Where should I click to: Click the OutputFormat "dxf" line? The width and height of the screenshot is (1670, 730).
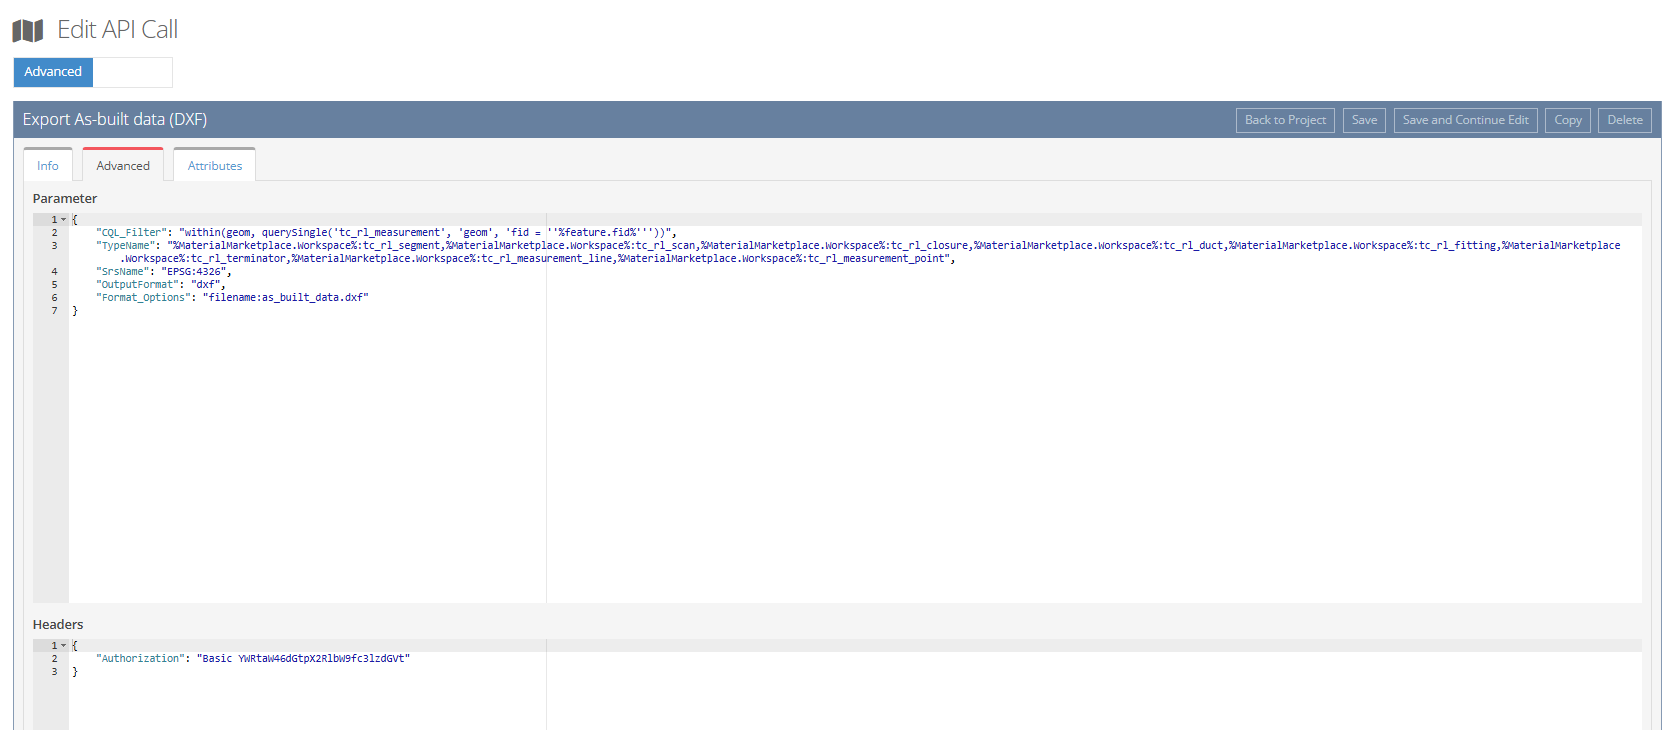click(x=160, y=285)
